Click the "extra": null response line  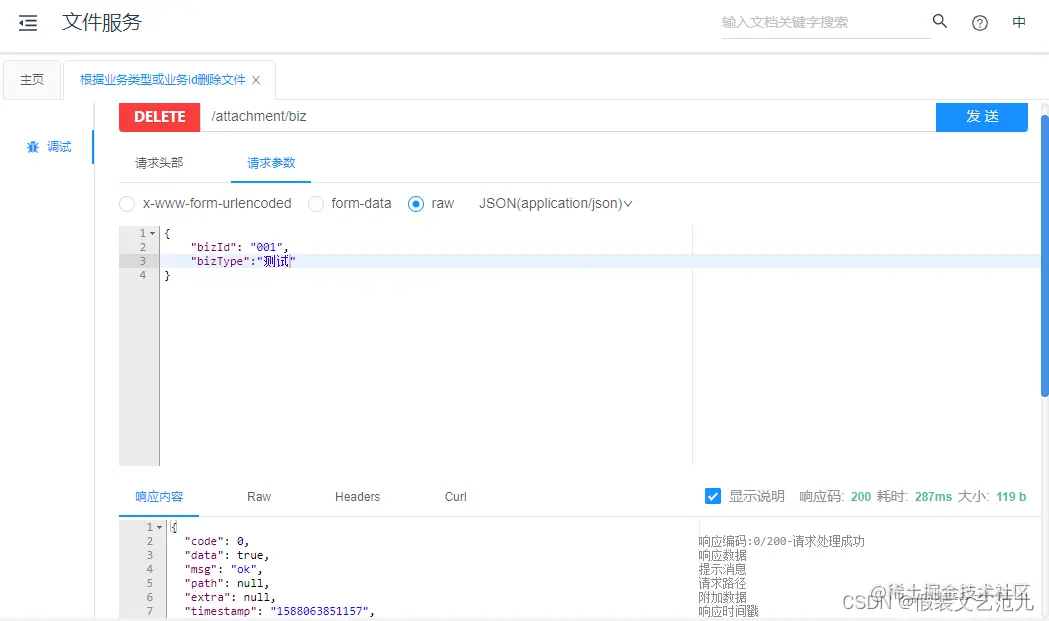[230, 597]
